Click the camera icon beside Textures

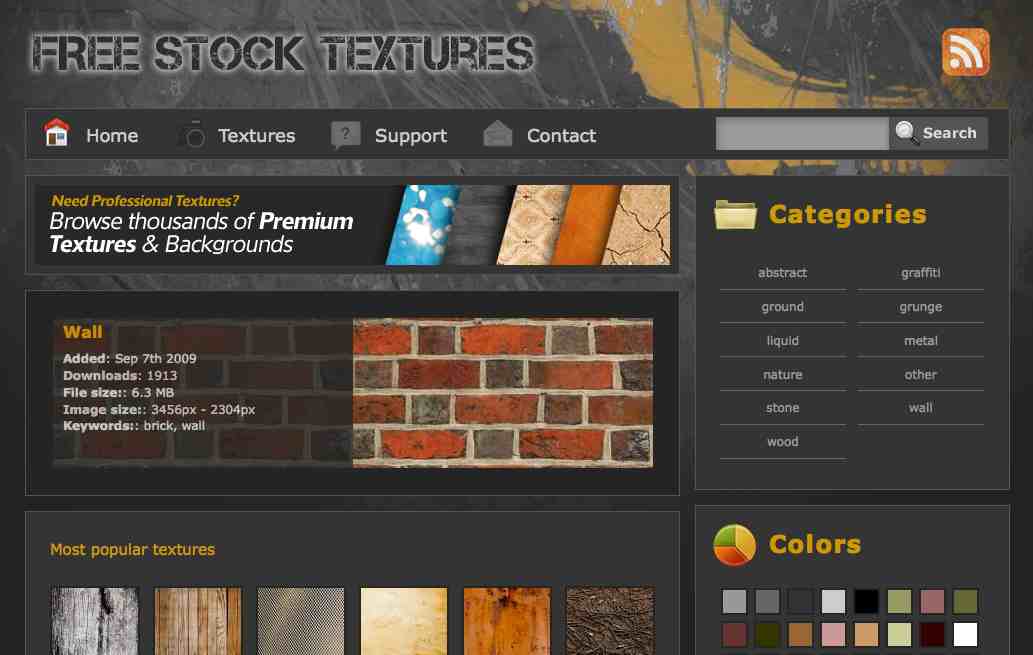click(x=193, y=134)
